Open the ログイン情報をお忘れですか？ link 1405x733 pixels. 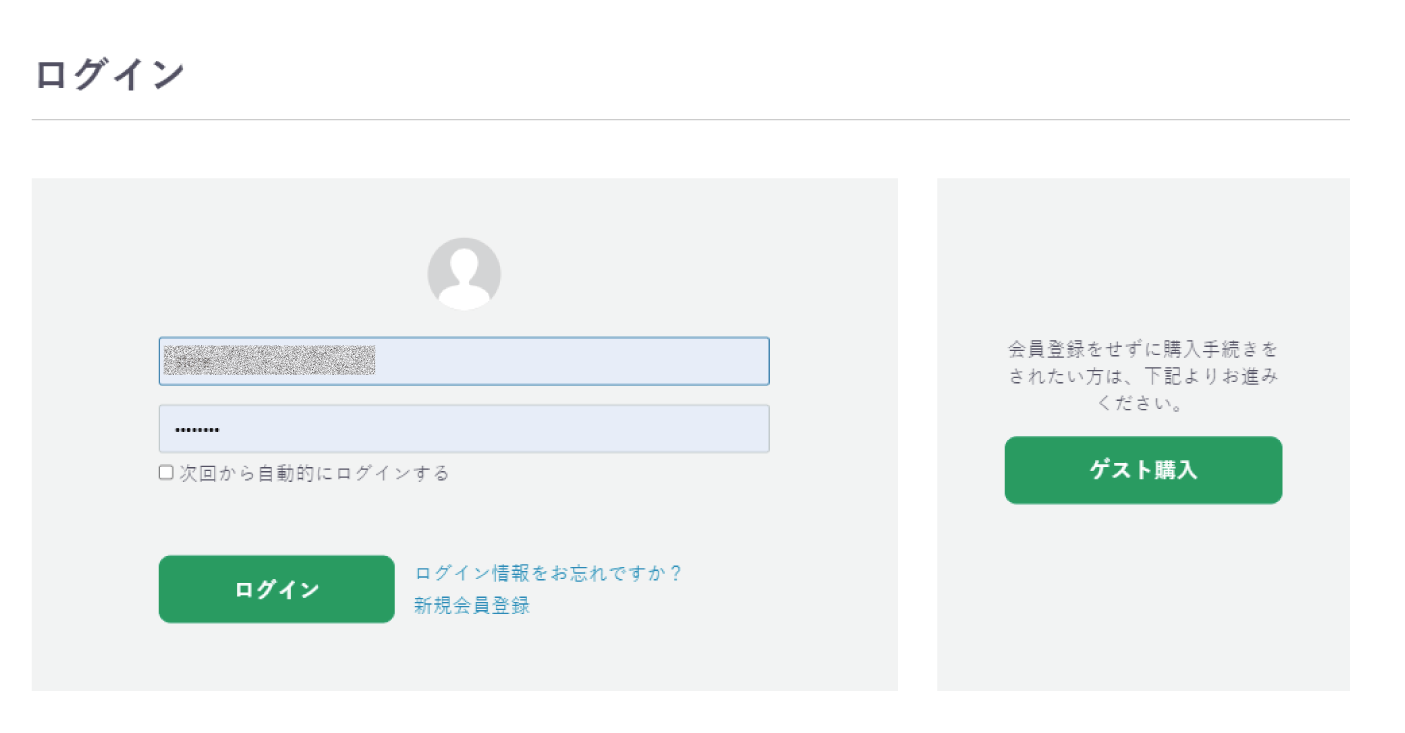549,573
